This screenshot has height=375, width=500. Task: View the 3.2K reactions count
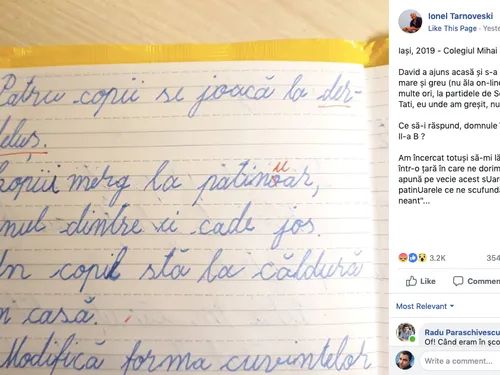437,258
